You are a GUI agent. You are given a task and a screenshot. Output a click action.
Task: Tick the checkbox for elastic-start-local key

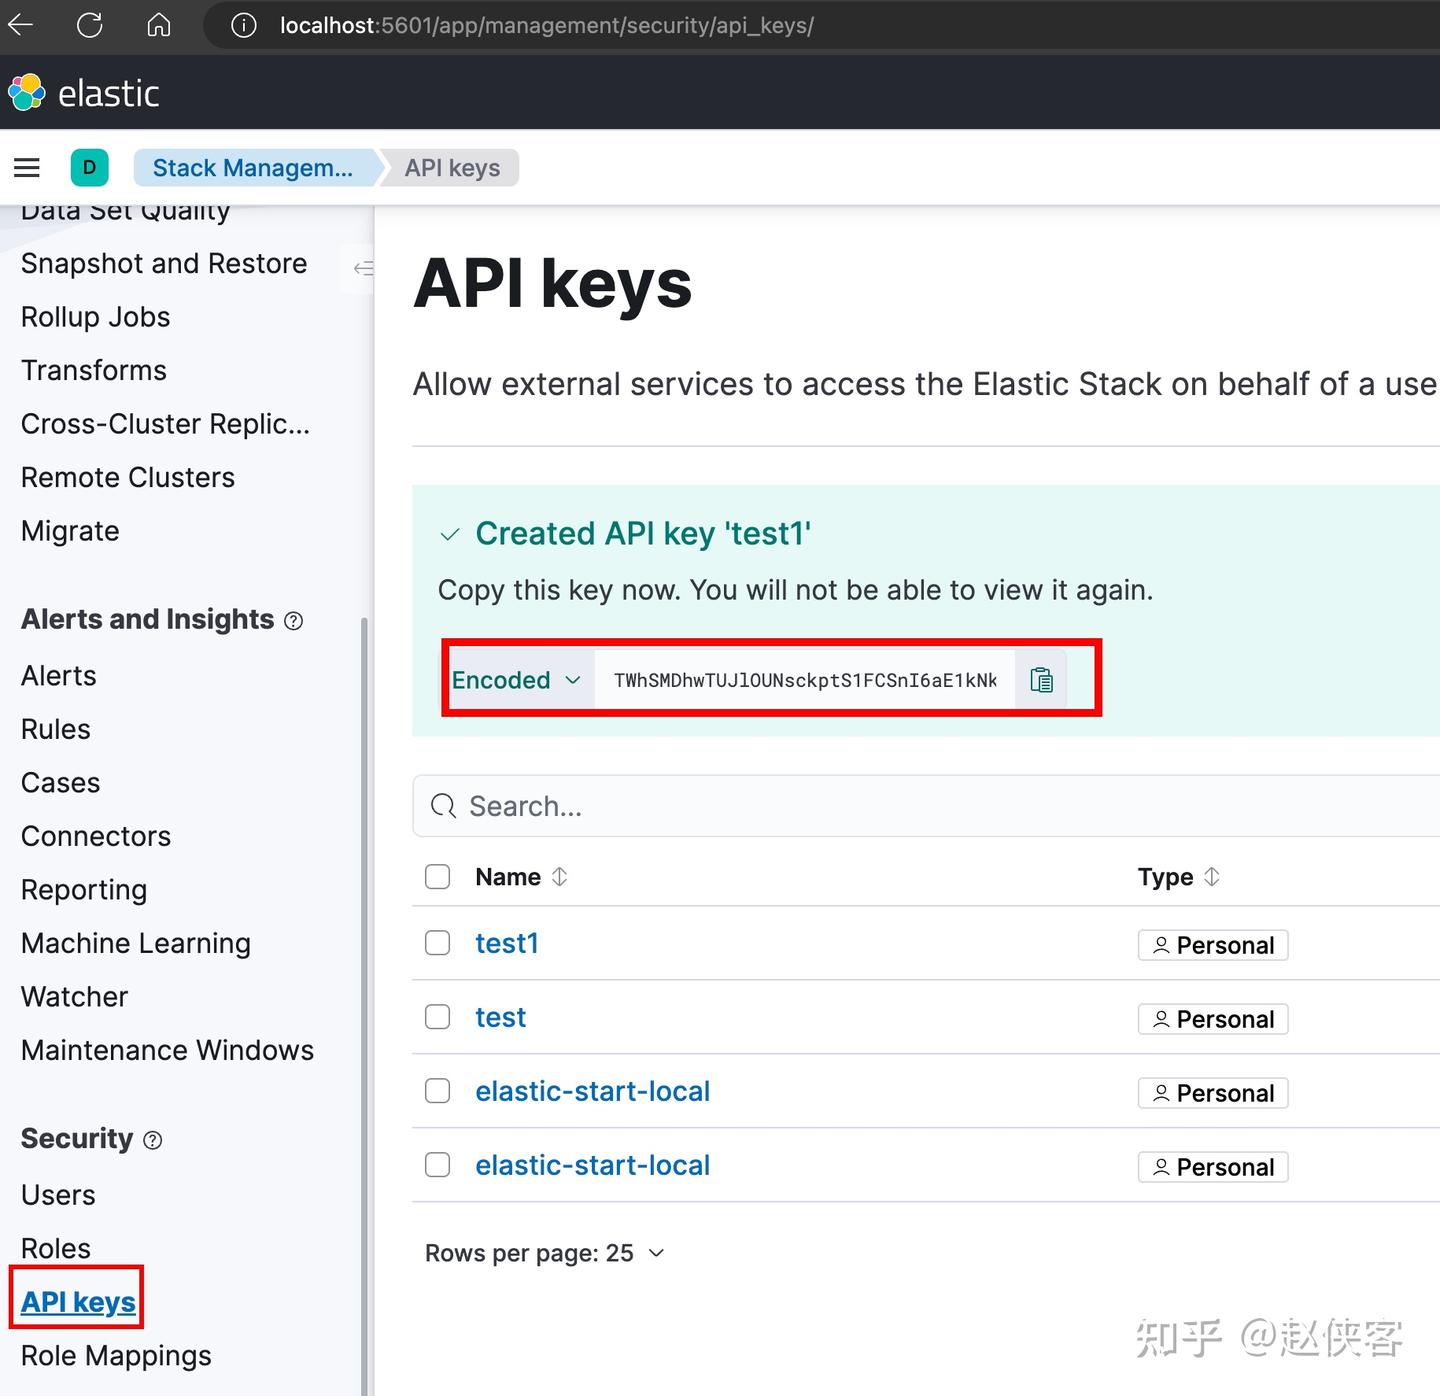437,1091
